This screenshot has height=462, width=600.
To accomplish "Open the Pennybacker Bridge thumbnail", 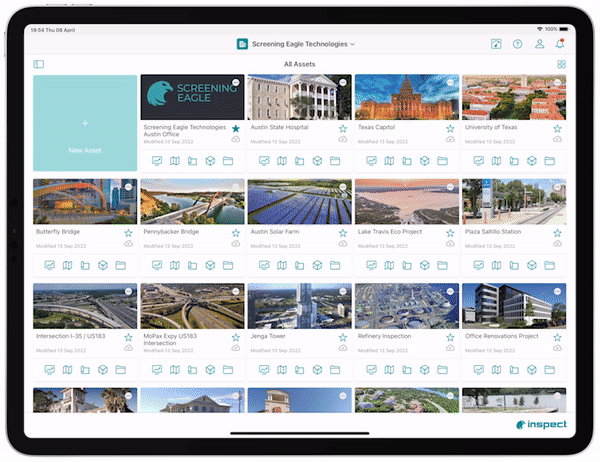I will (x=192, y=202).
